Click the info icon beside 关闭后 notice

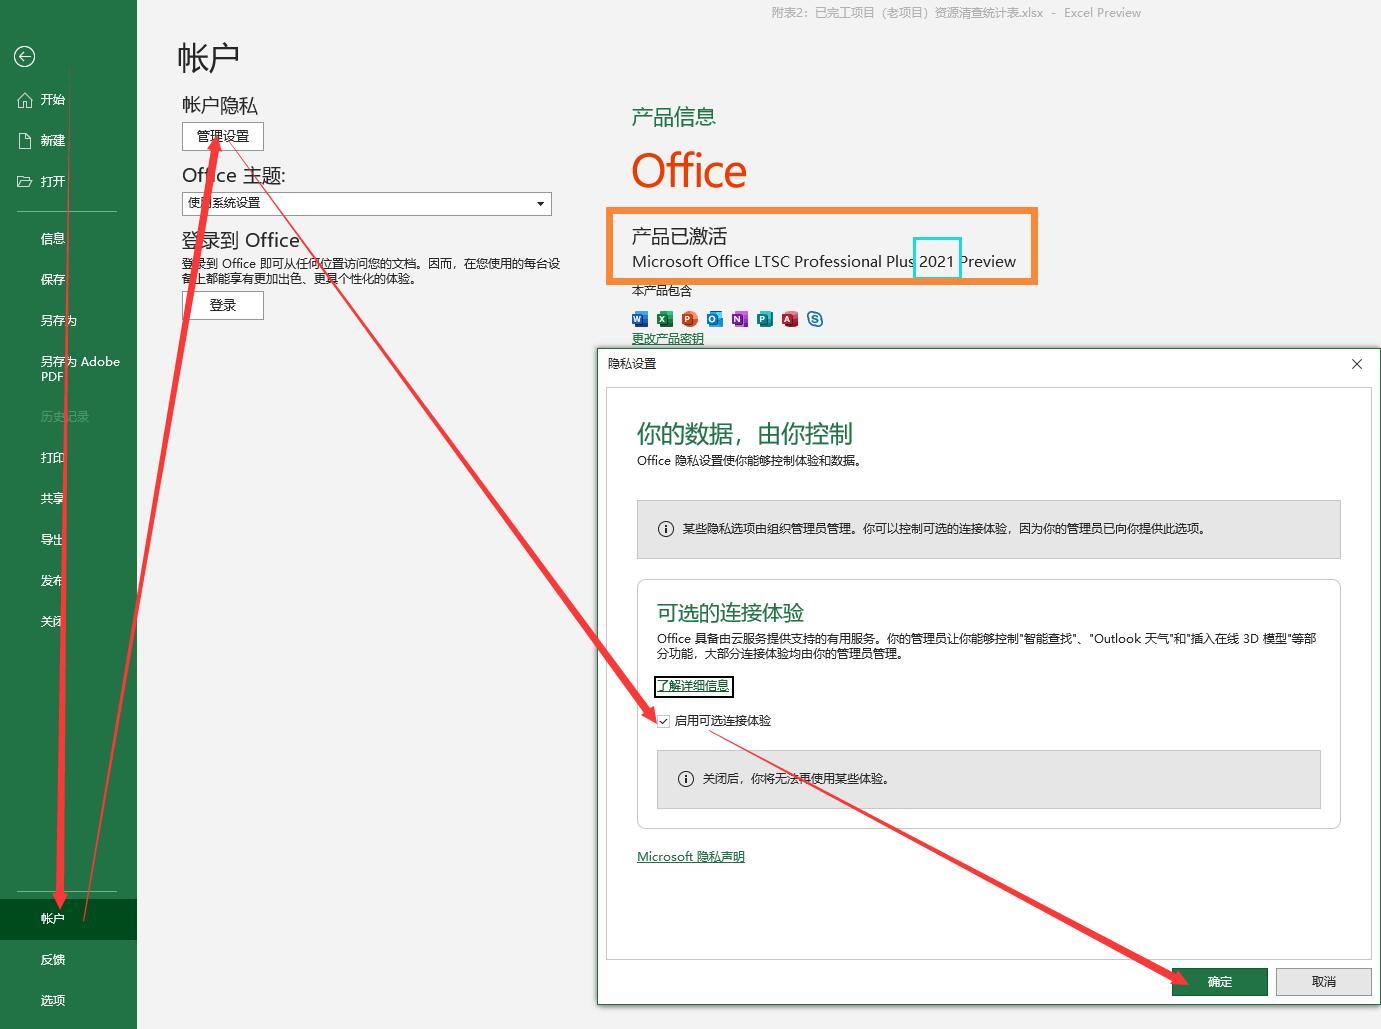686,779
